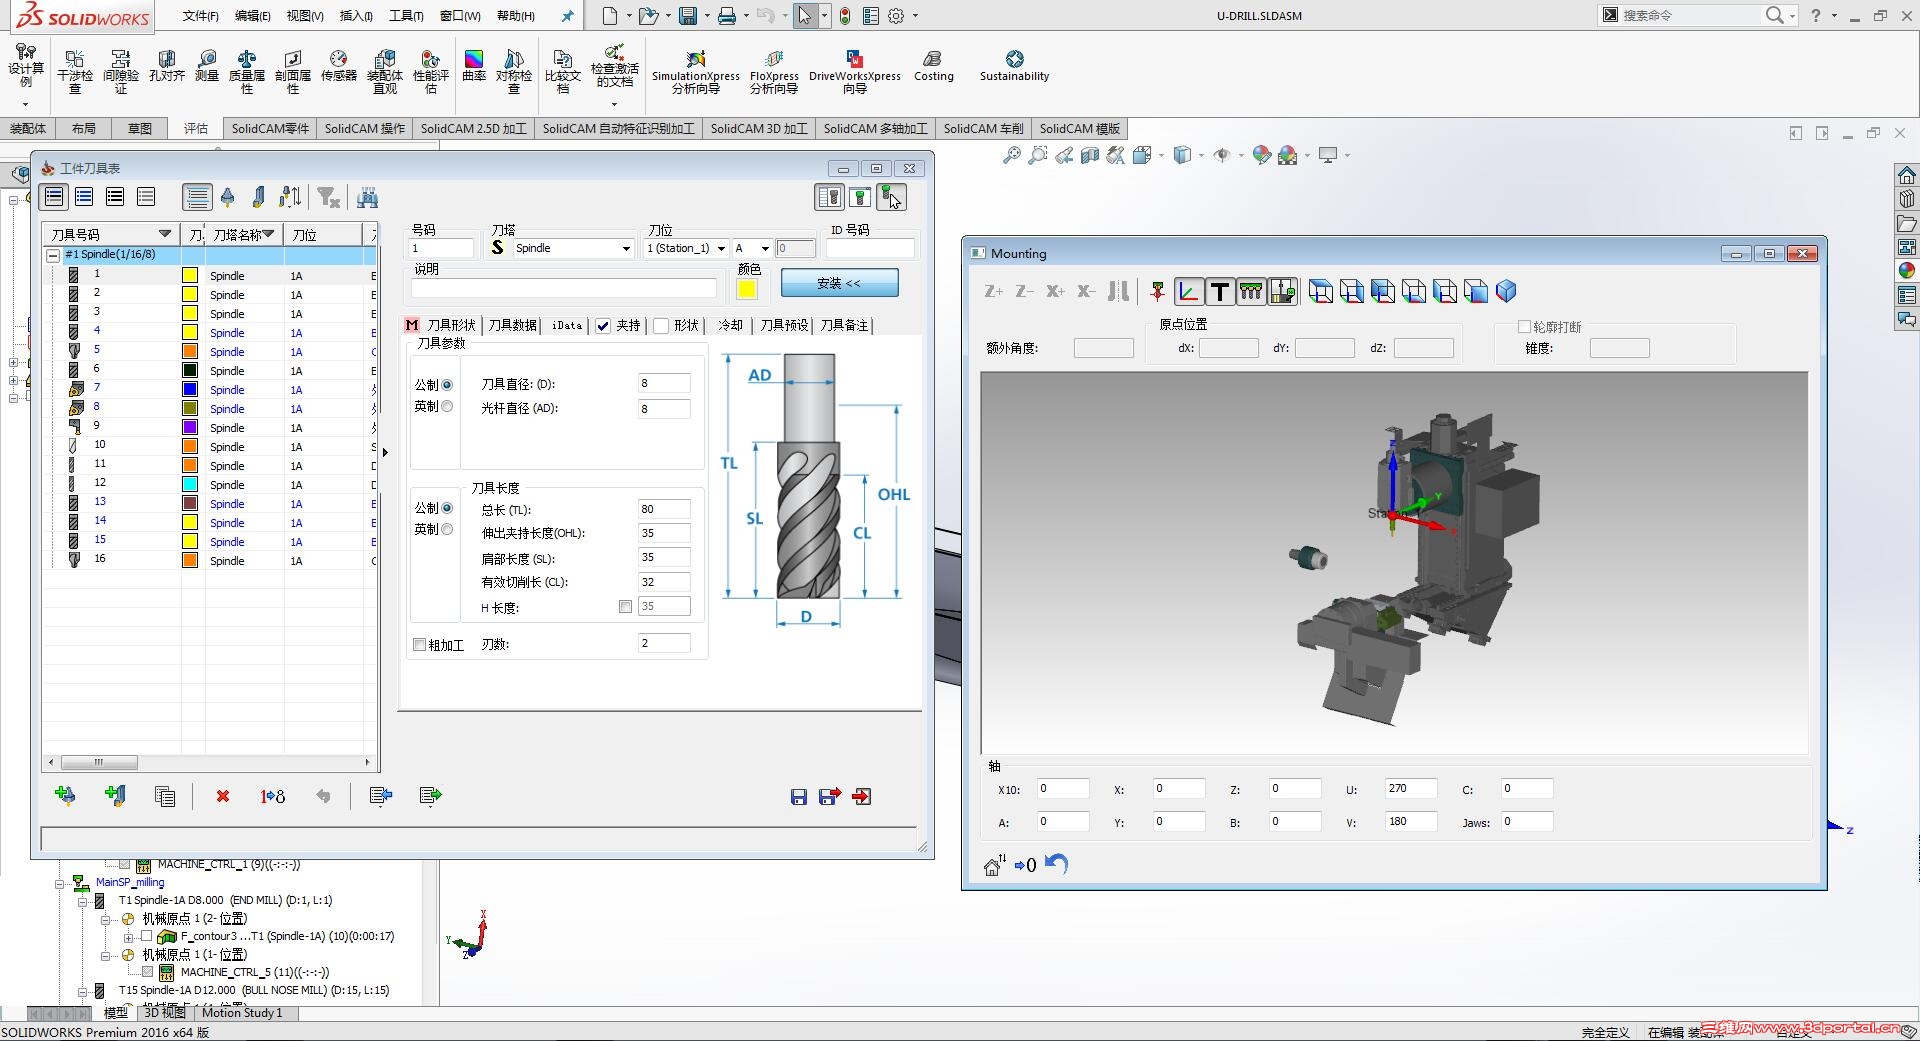
Task: Open the 干涉检查 interference check tool
Action: tap(75, 72)
